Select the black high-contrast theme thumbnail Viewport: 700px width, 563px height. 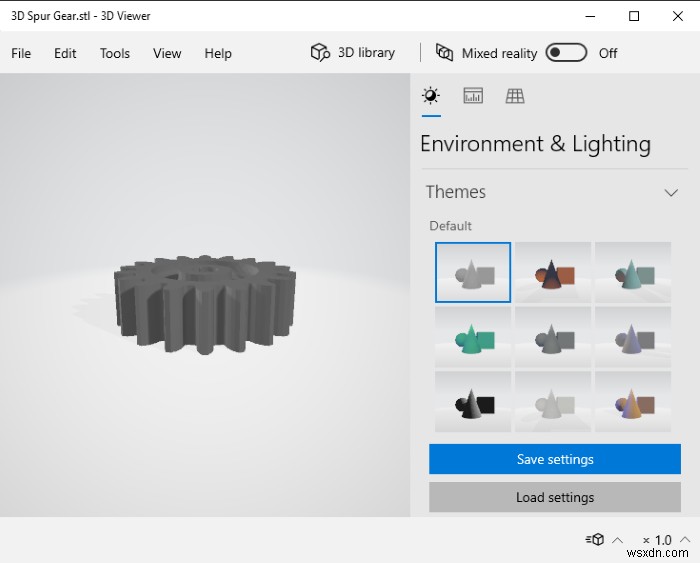click(473, 402)
